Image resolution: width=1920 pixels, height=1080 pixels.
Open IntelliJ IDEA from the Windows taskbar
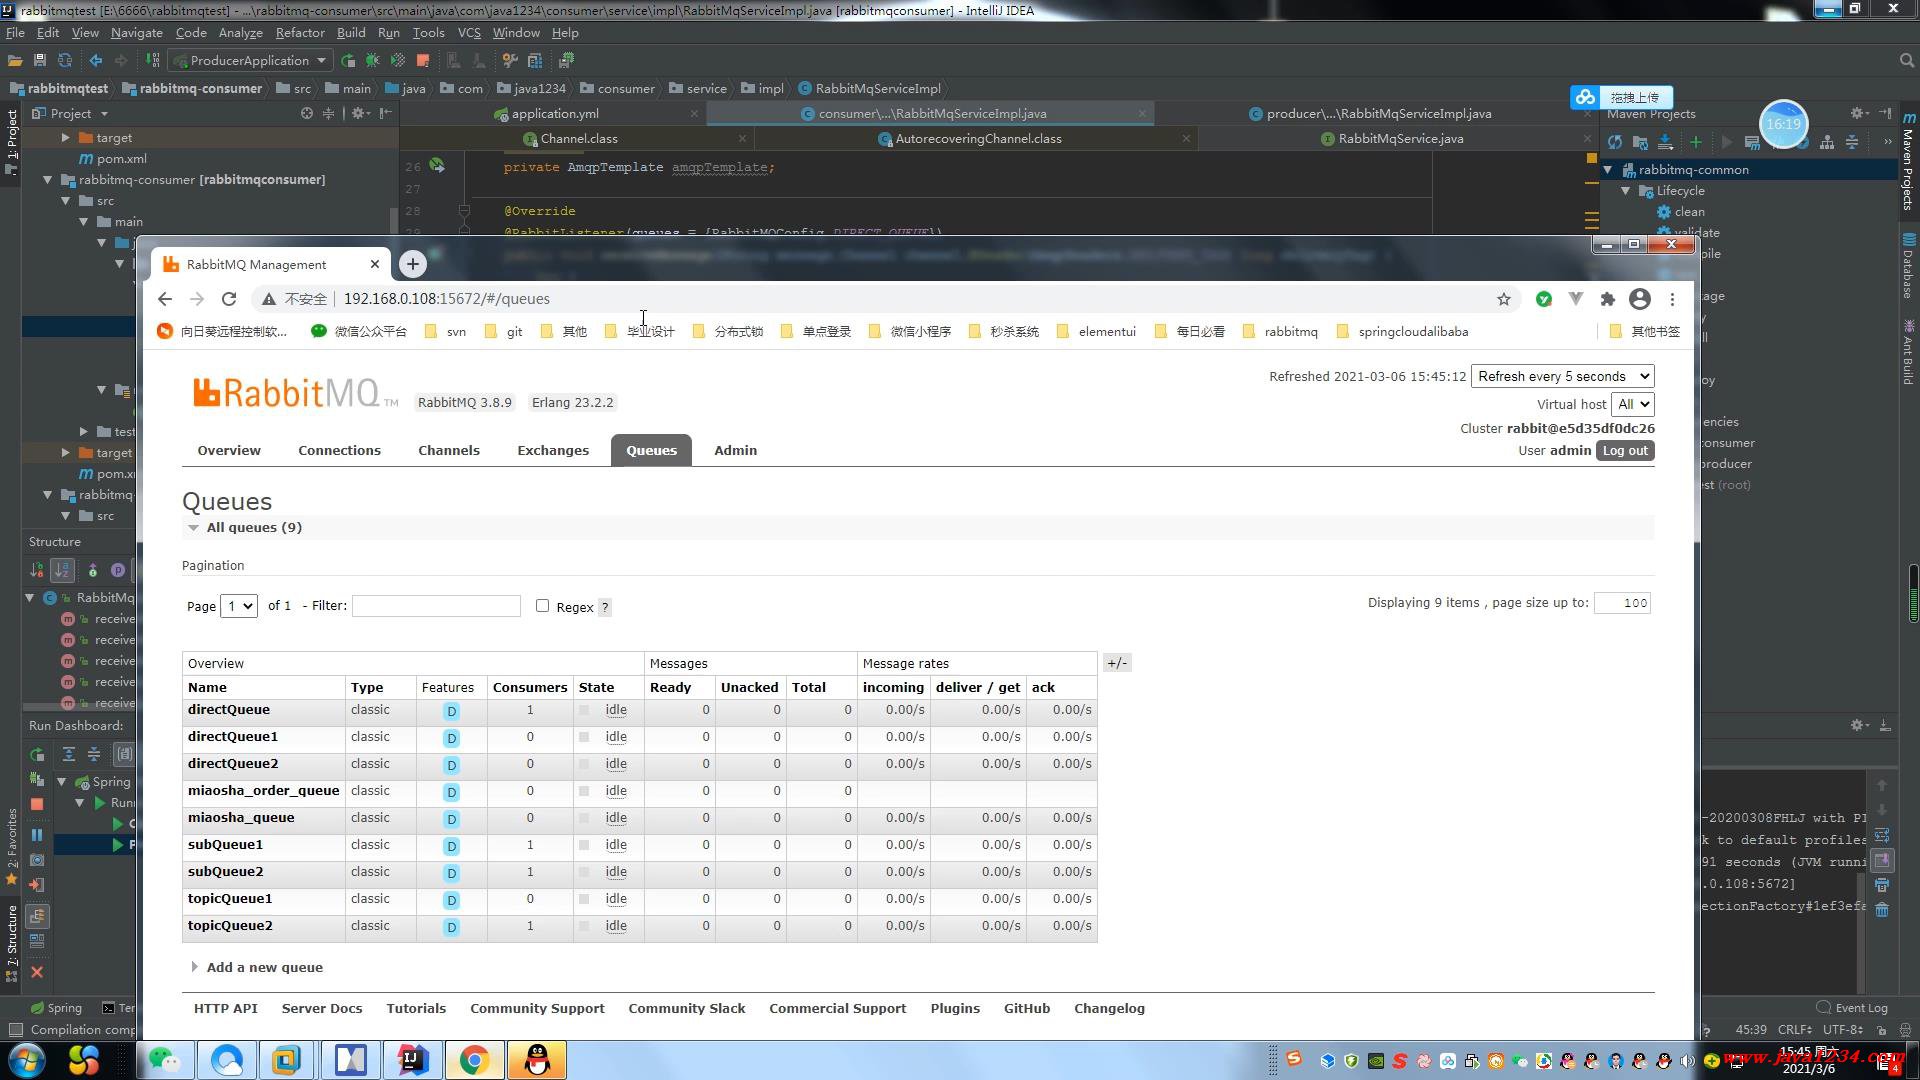point(413,1059)
